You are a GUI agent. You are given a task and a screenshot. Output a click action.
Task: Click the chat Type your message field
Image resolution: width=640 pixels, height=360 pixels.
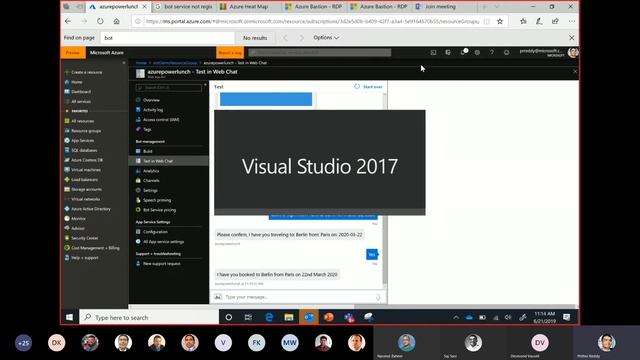click(x=299, y=297)
